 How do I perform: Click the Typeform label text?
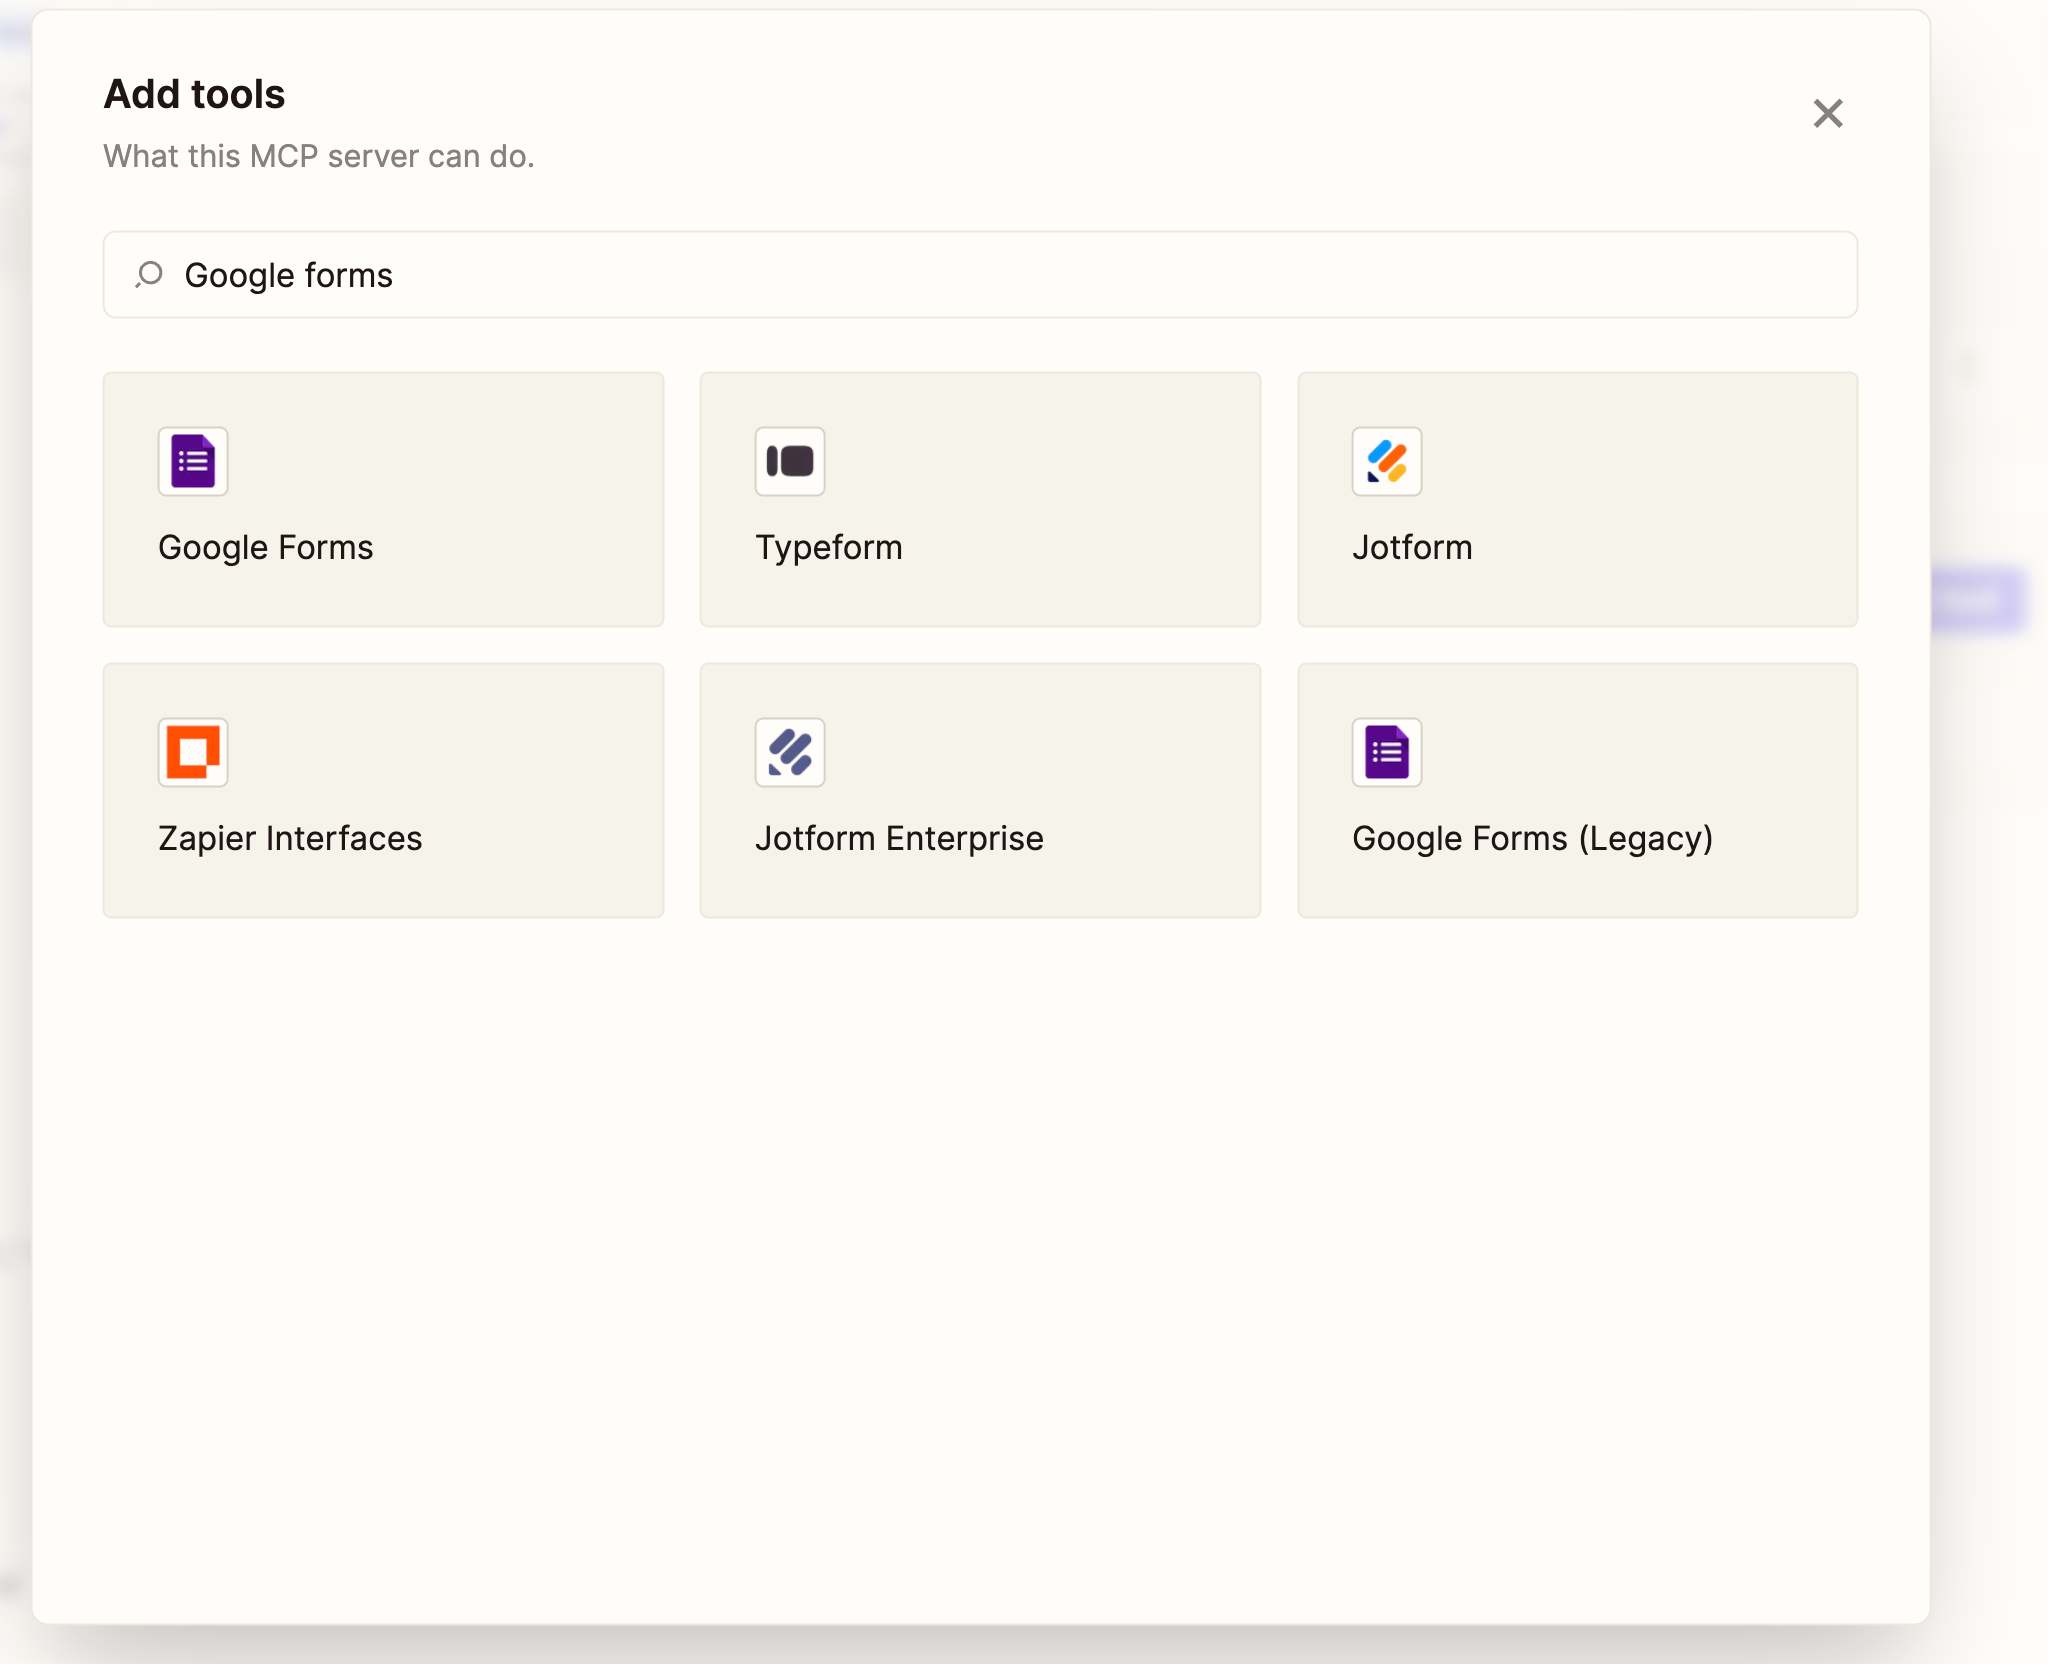(829, 548)
